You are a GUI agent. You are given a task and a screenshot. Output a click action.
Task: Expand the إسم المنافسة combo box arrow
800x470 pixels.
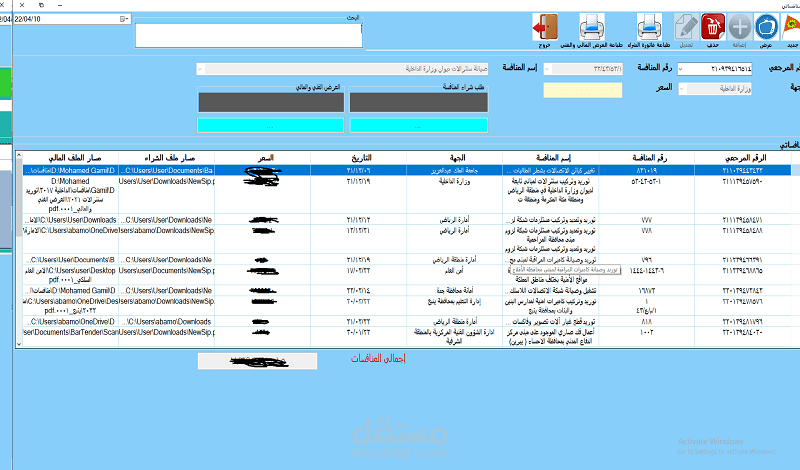[x=200, y=69]
